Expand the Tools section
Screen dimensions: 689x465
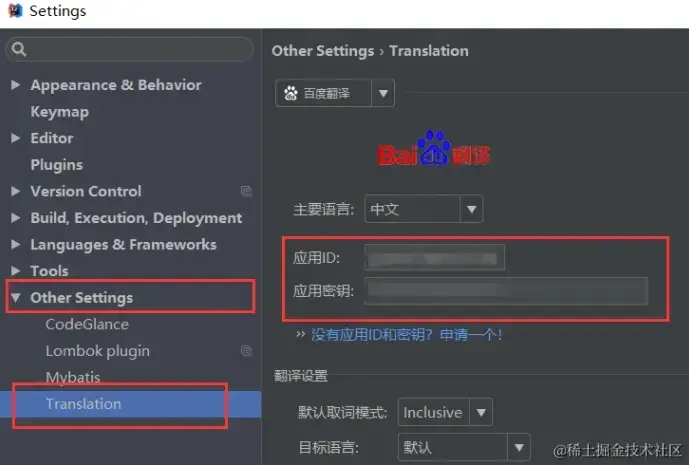point(15,270)
